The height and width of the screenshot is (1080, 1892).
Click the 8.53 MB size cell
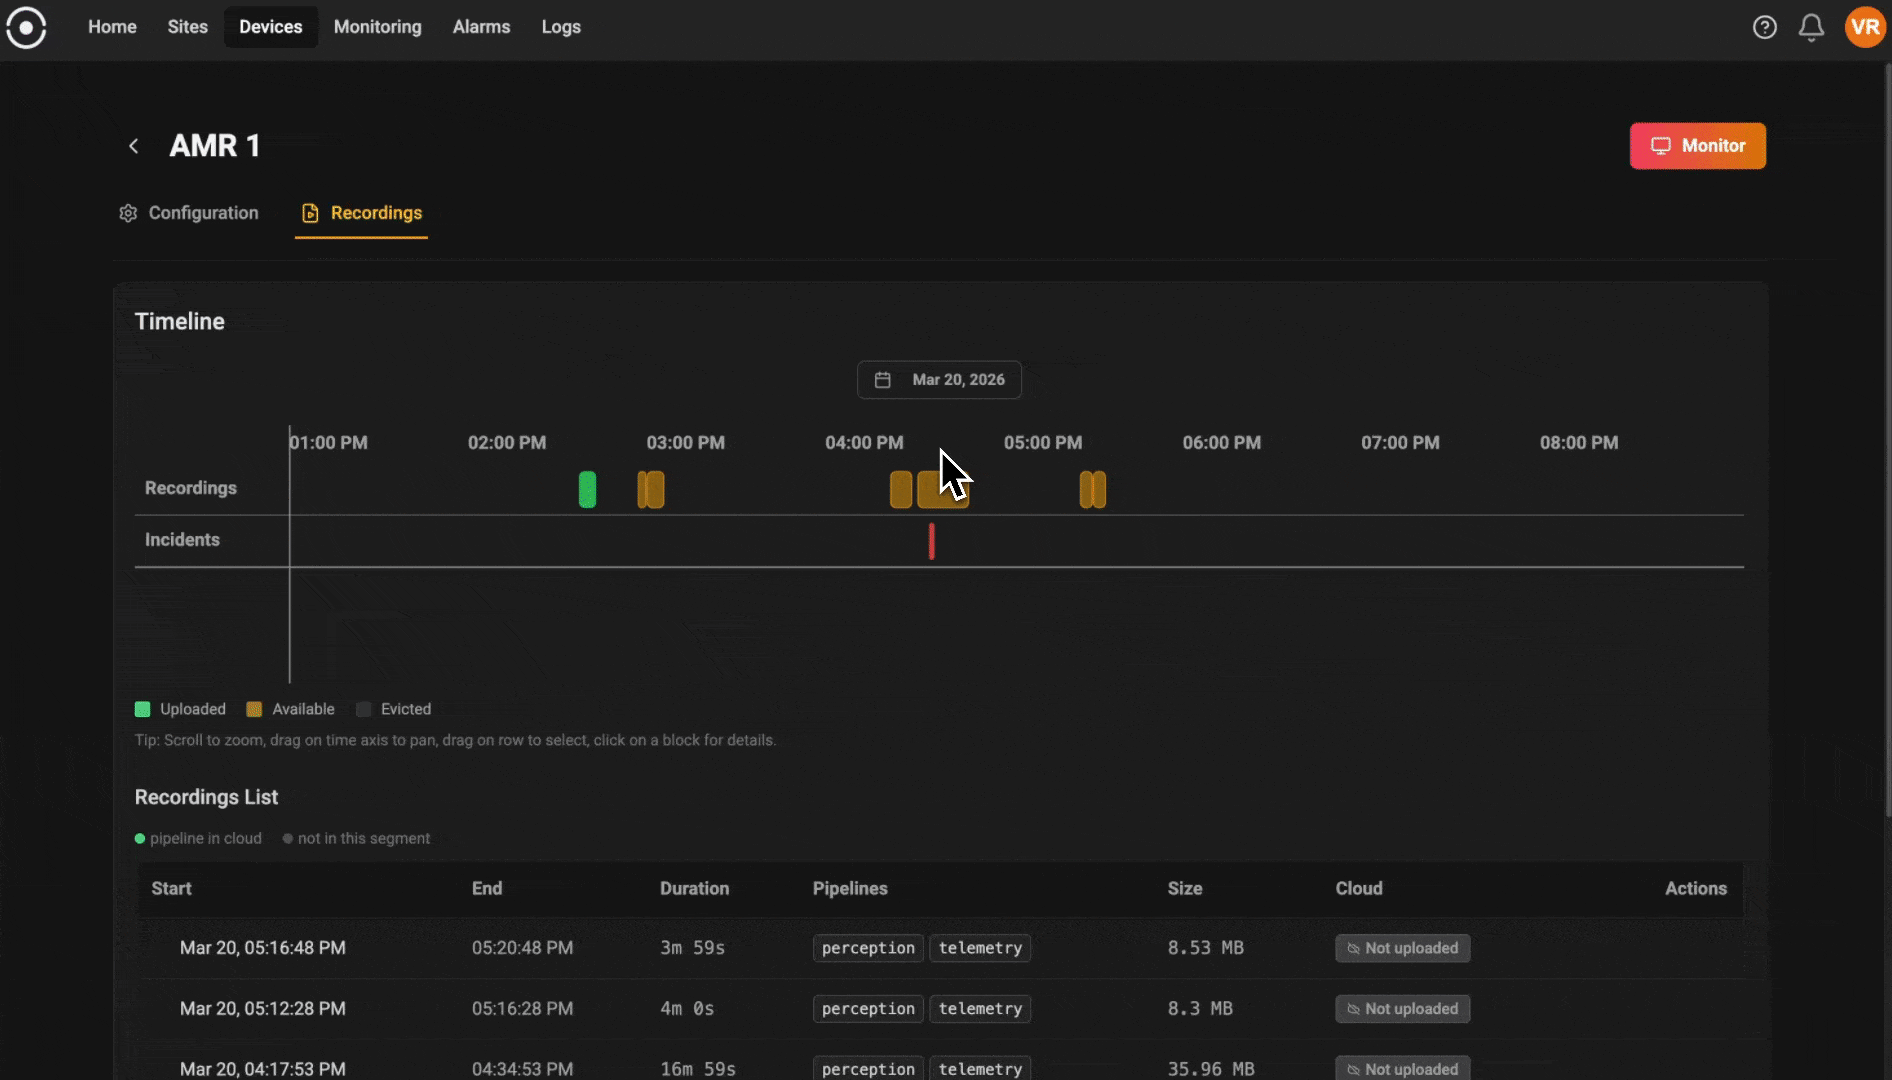tap(1206, 948)
